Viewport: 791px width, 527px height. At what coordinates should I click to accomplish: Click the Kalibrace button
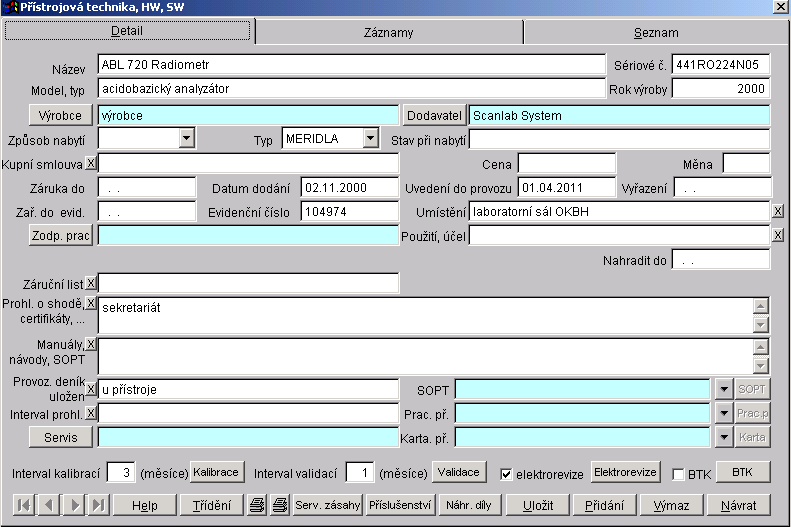[215, 472]
